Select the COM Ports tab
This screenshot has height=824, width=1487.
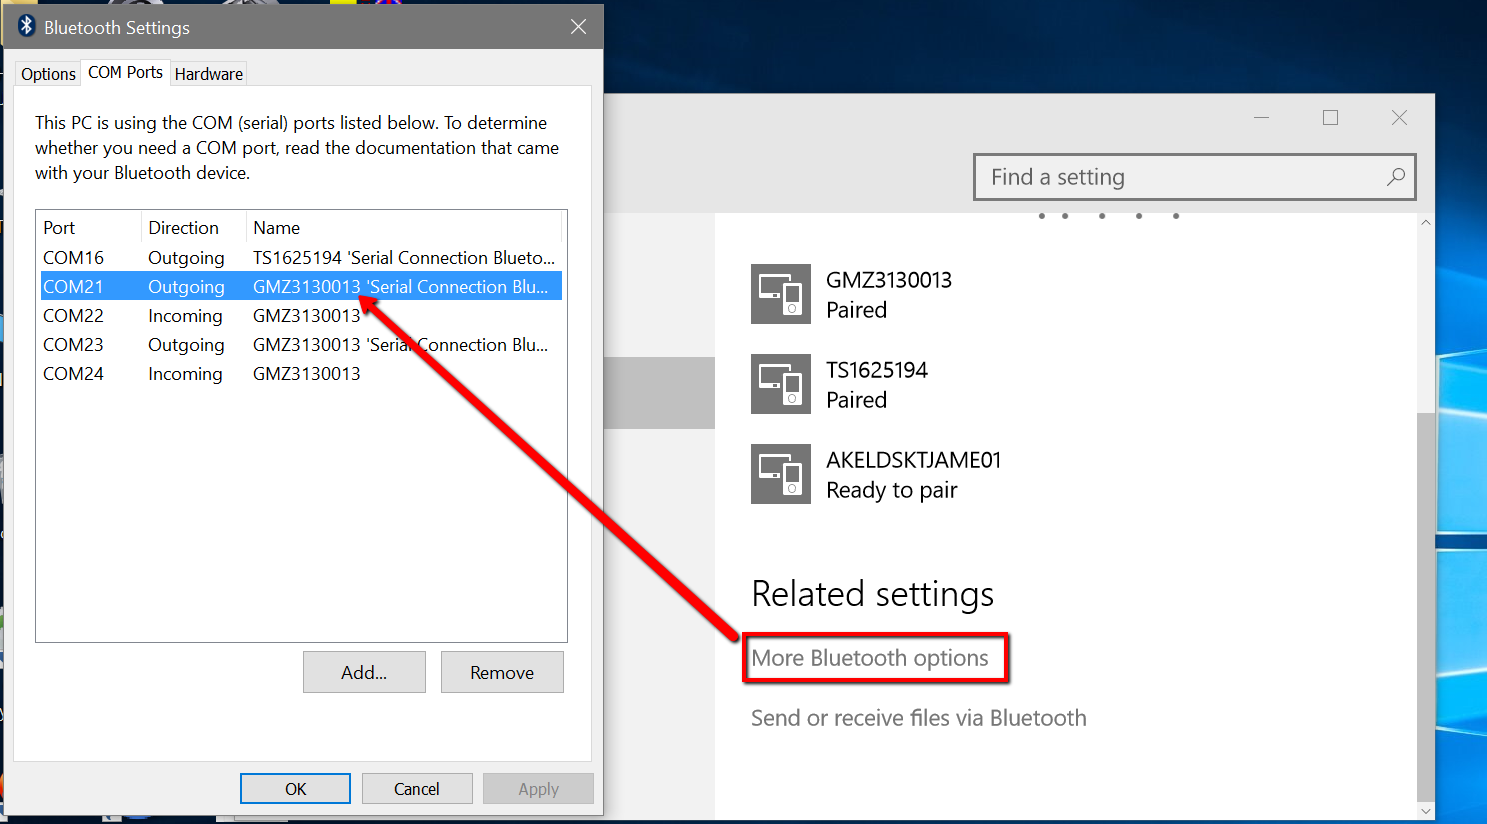[125, 71]
